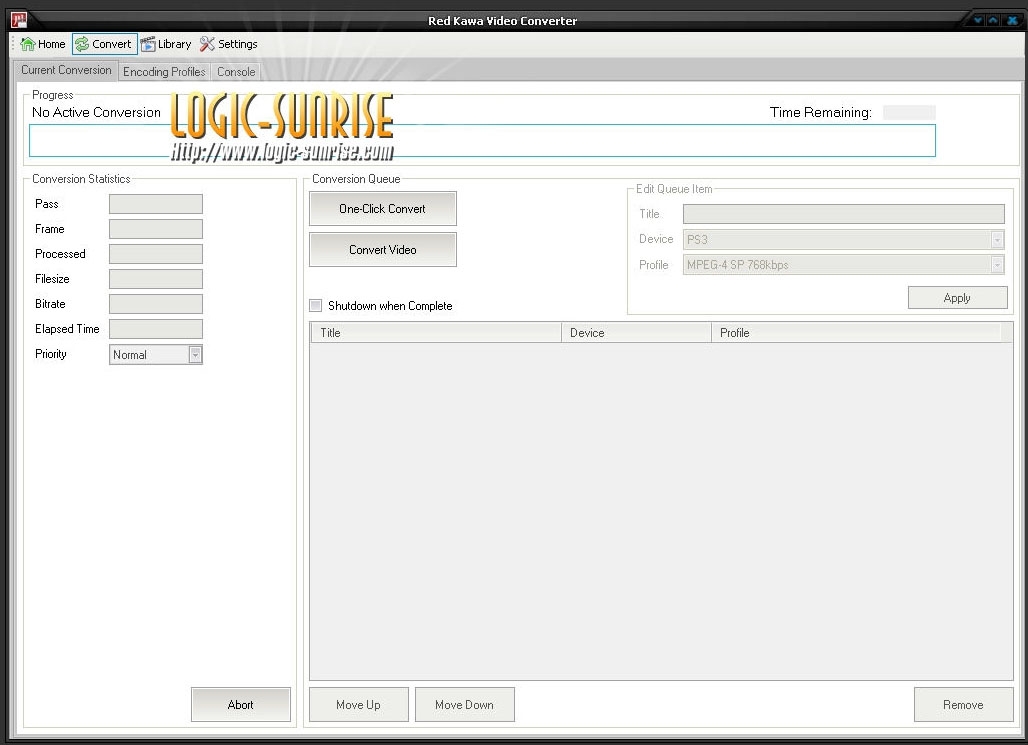The height and width of the screenshot is (745, 1028).
Task: Select the Convert toolbar item
Action: point(104,44)
